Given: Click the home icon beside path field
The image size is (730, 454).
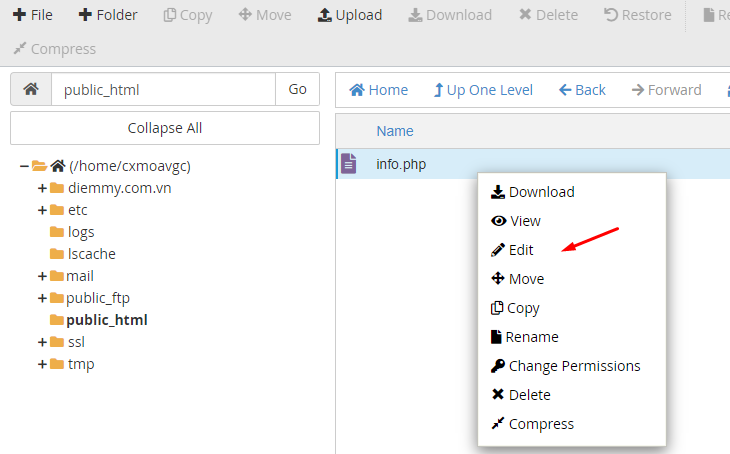Looking at the screenshot, I should [x=30, y=89].
